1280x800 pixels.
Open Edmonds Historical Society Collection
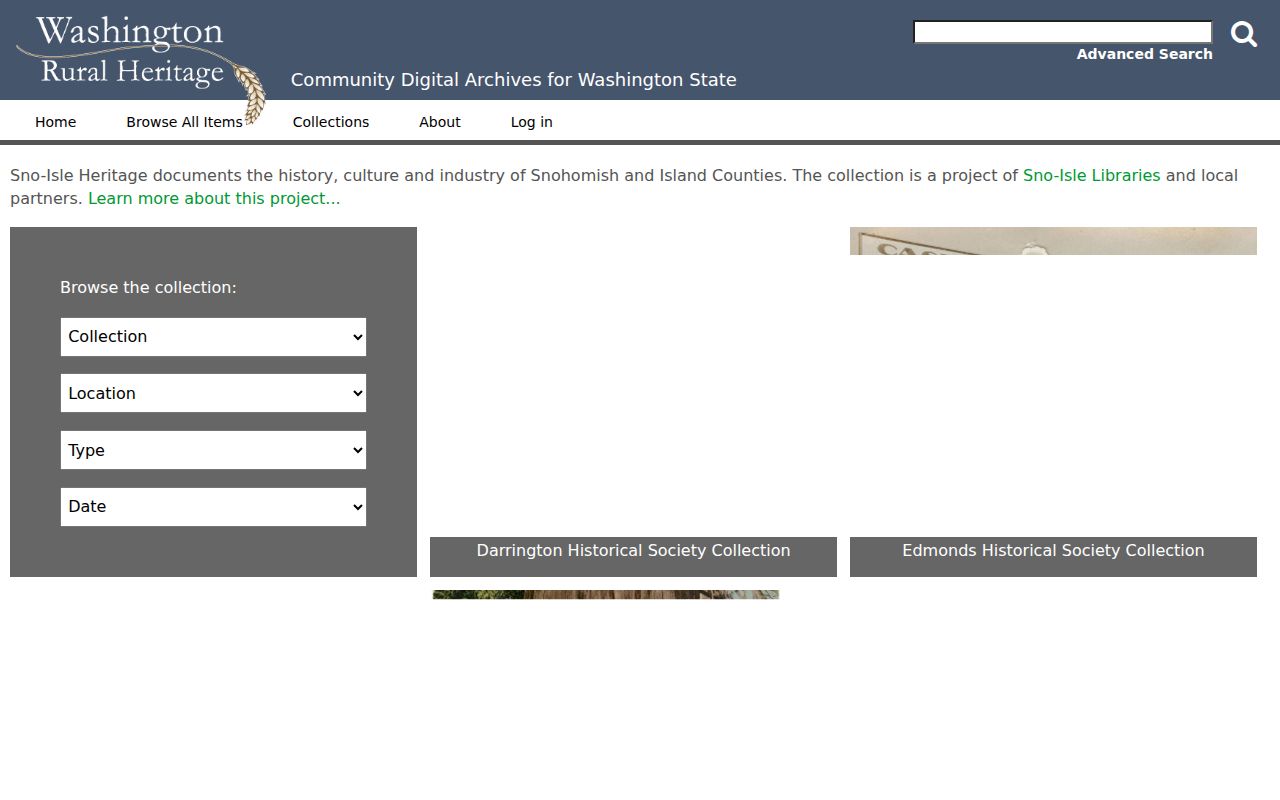pyautogui.click(x=1053, y=551)
